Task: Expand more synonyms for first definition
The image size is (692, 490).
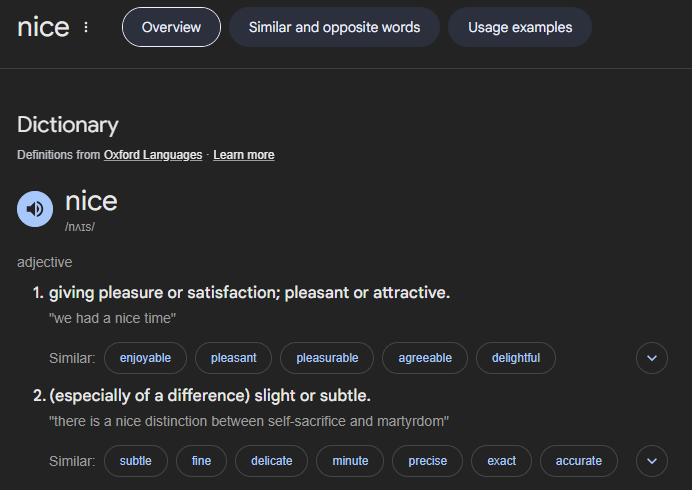Action: point(652,357)
